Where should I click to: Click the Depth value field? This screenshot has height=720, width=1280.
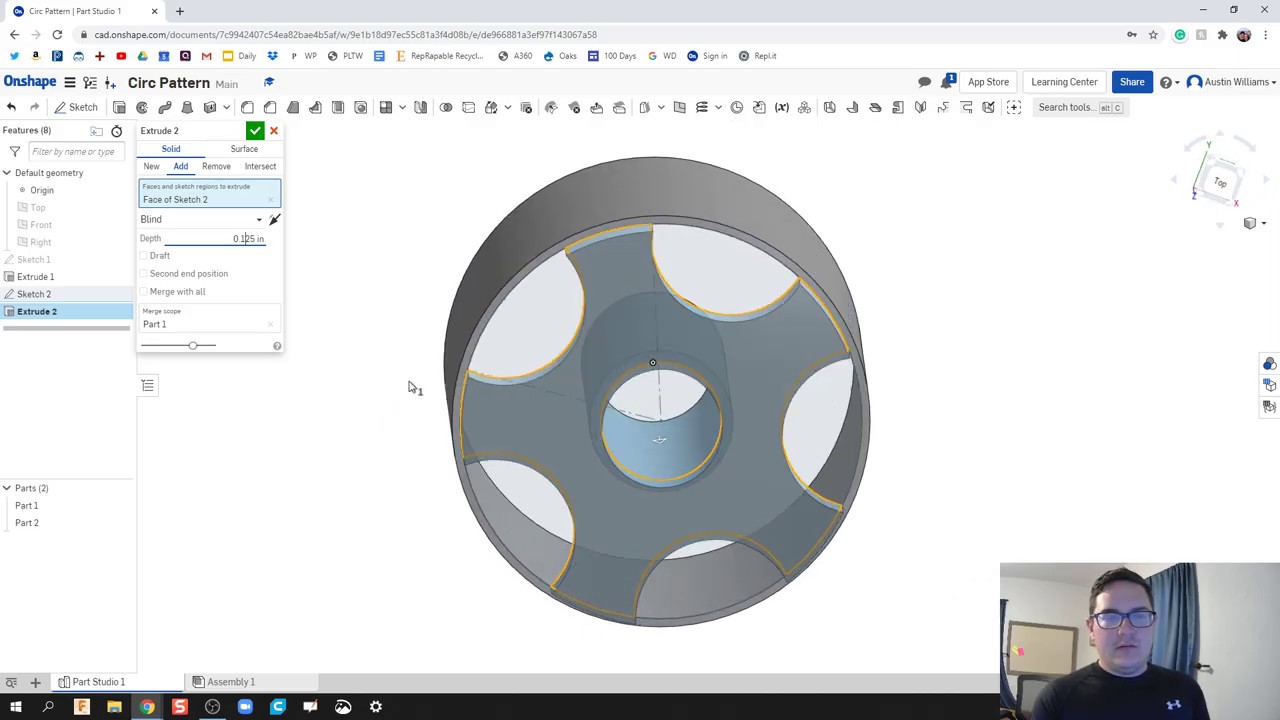pos(215,239)
